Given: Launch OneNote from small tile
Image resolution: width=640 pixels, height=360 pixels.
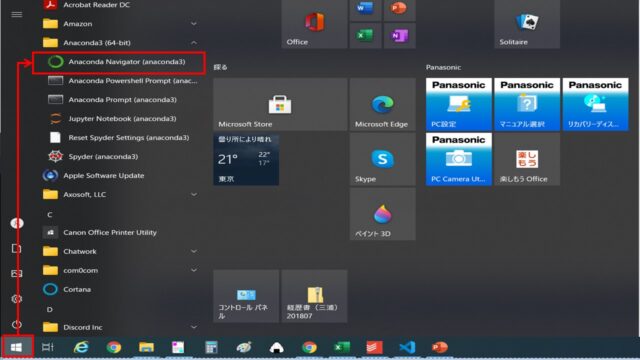Looking at the screenshot, I should [400, 36].
